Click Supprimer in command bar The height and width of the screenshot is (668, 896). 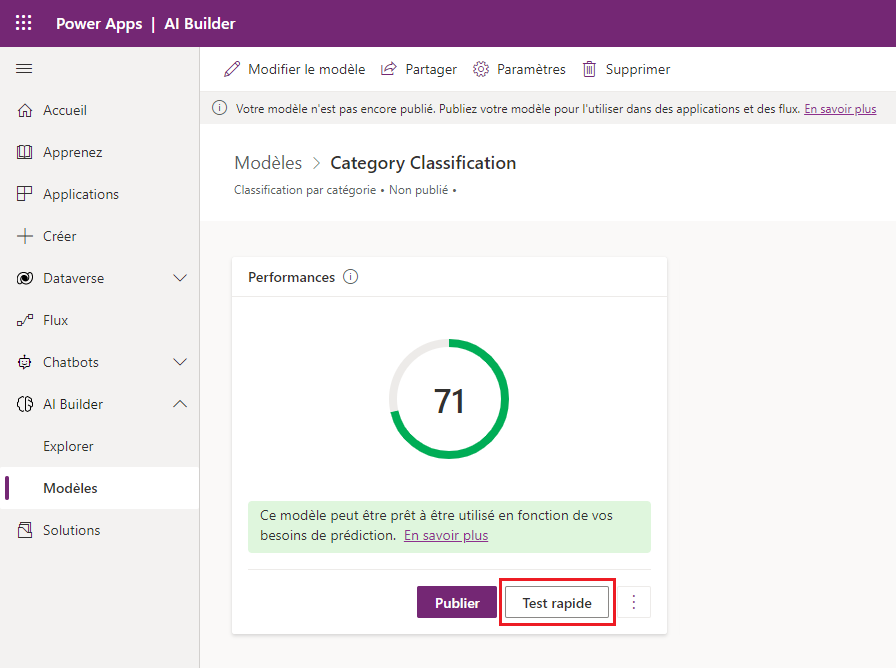(626, 69)
